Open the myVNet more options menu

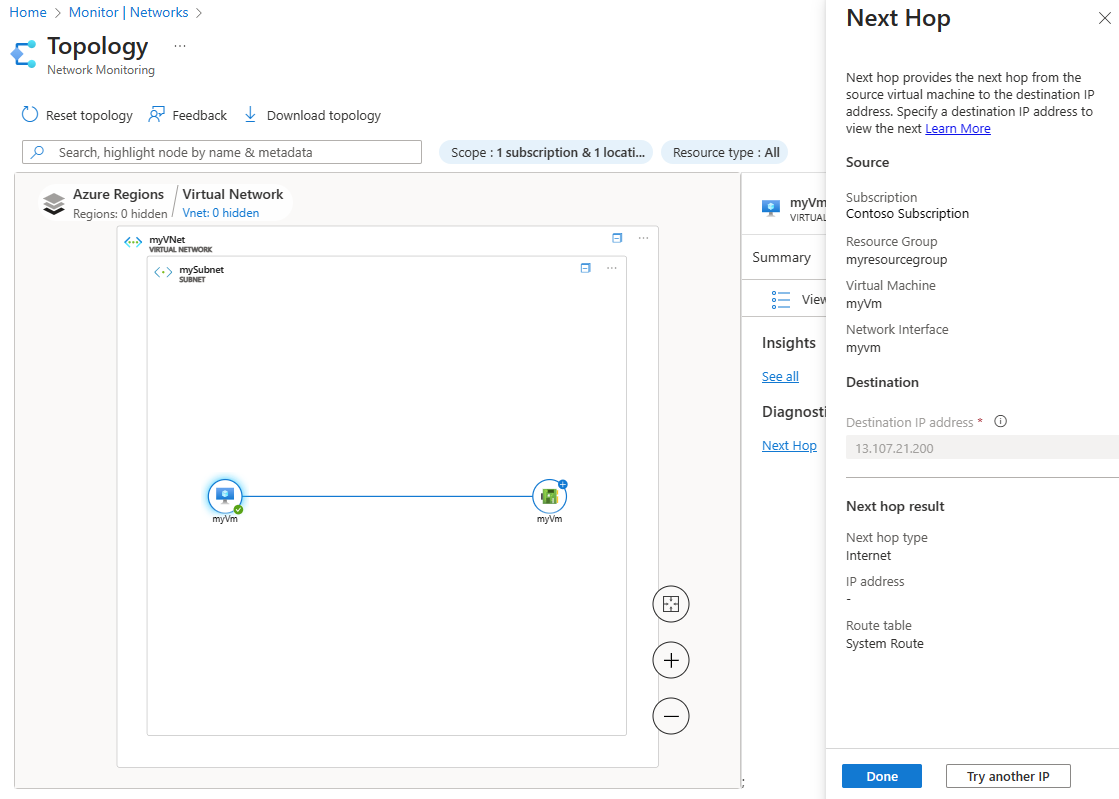tap(643, 238)
